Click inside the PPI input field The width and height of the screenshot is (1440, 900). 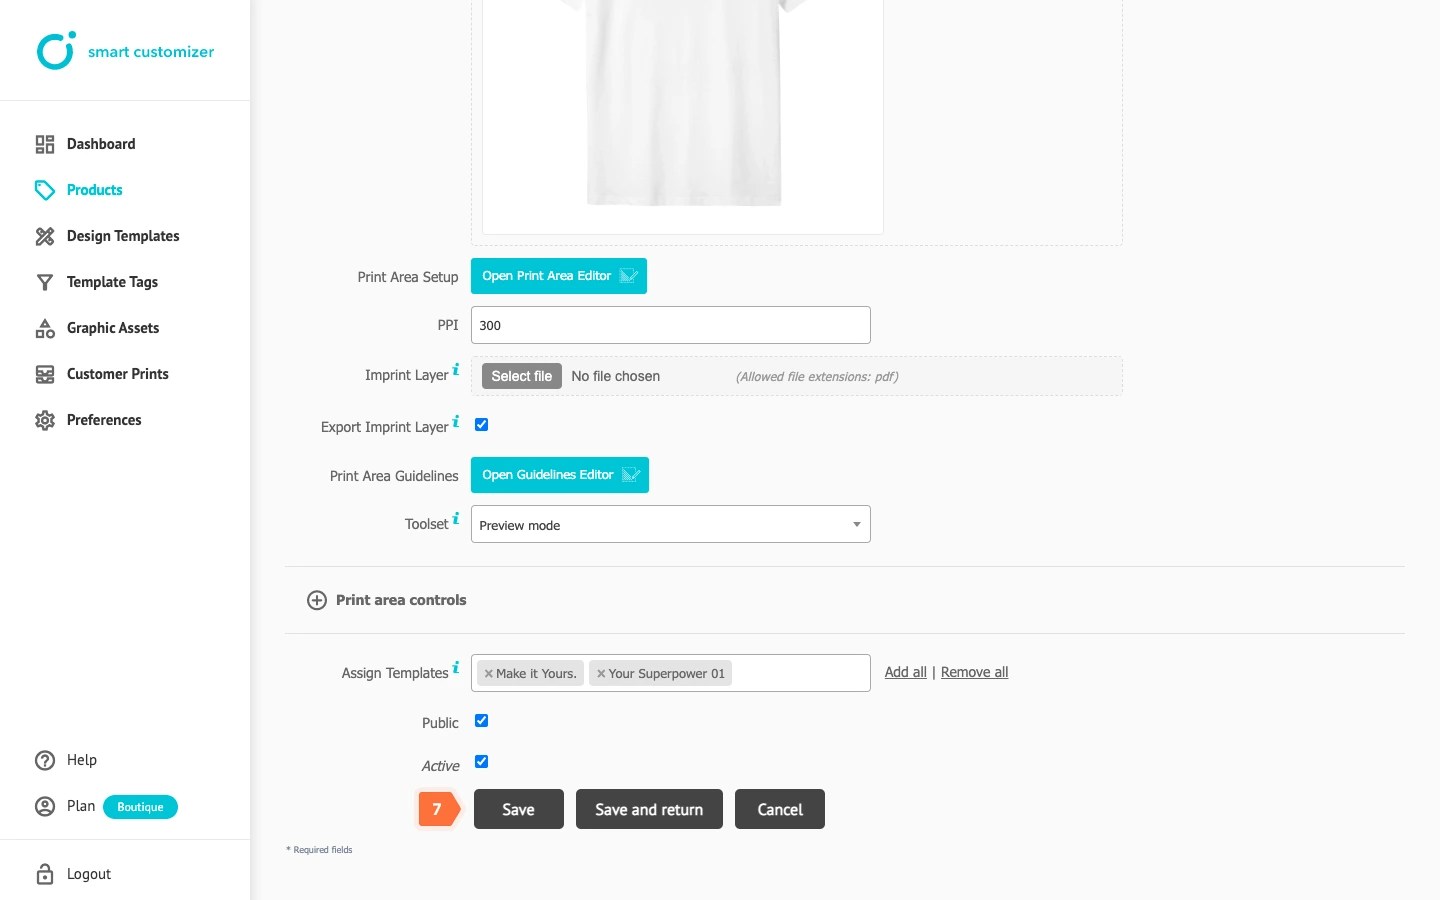pos(670,325)
